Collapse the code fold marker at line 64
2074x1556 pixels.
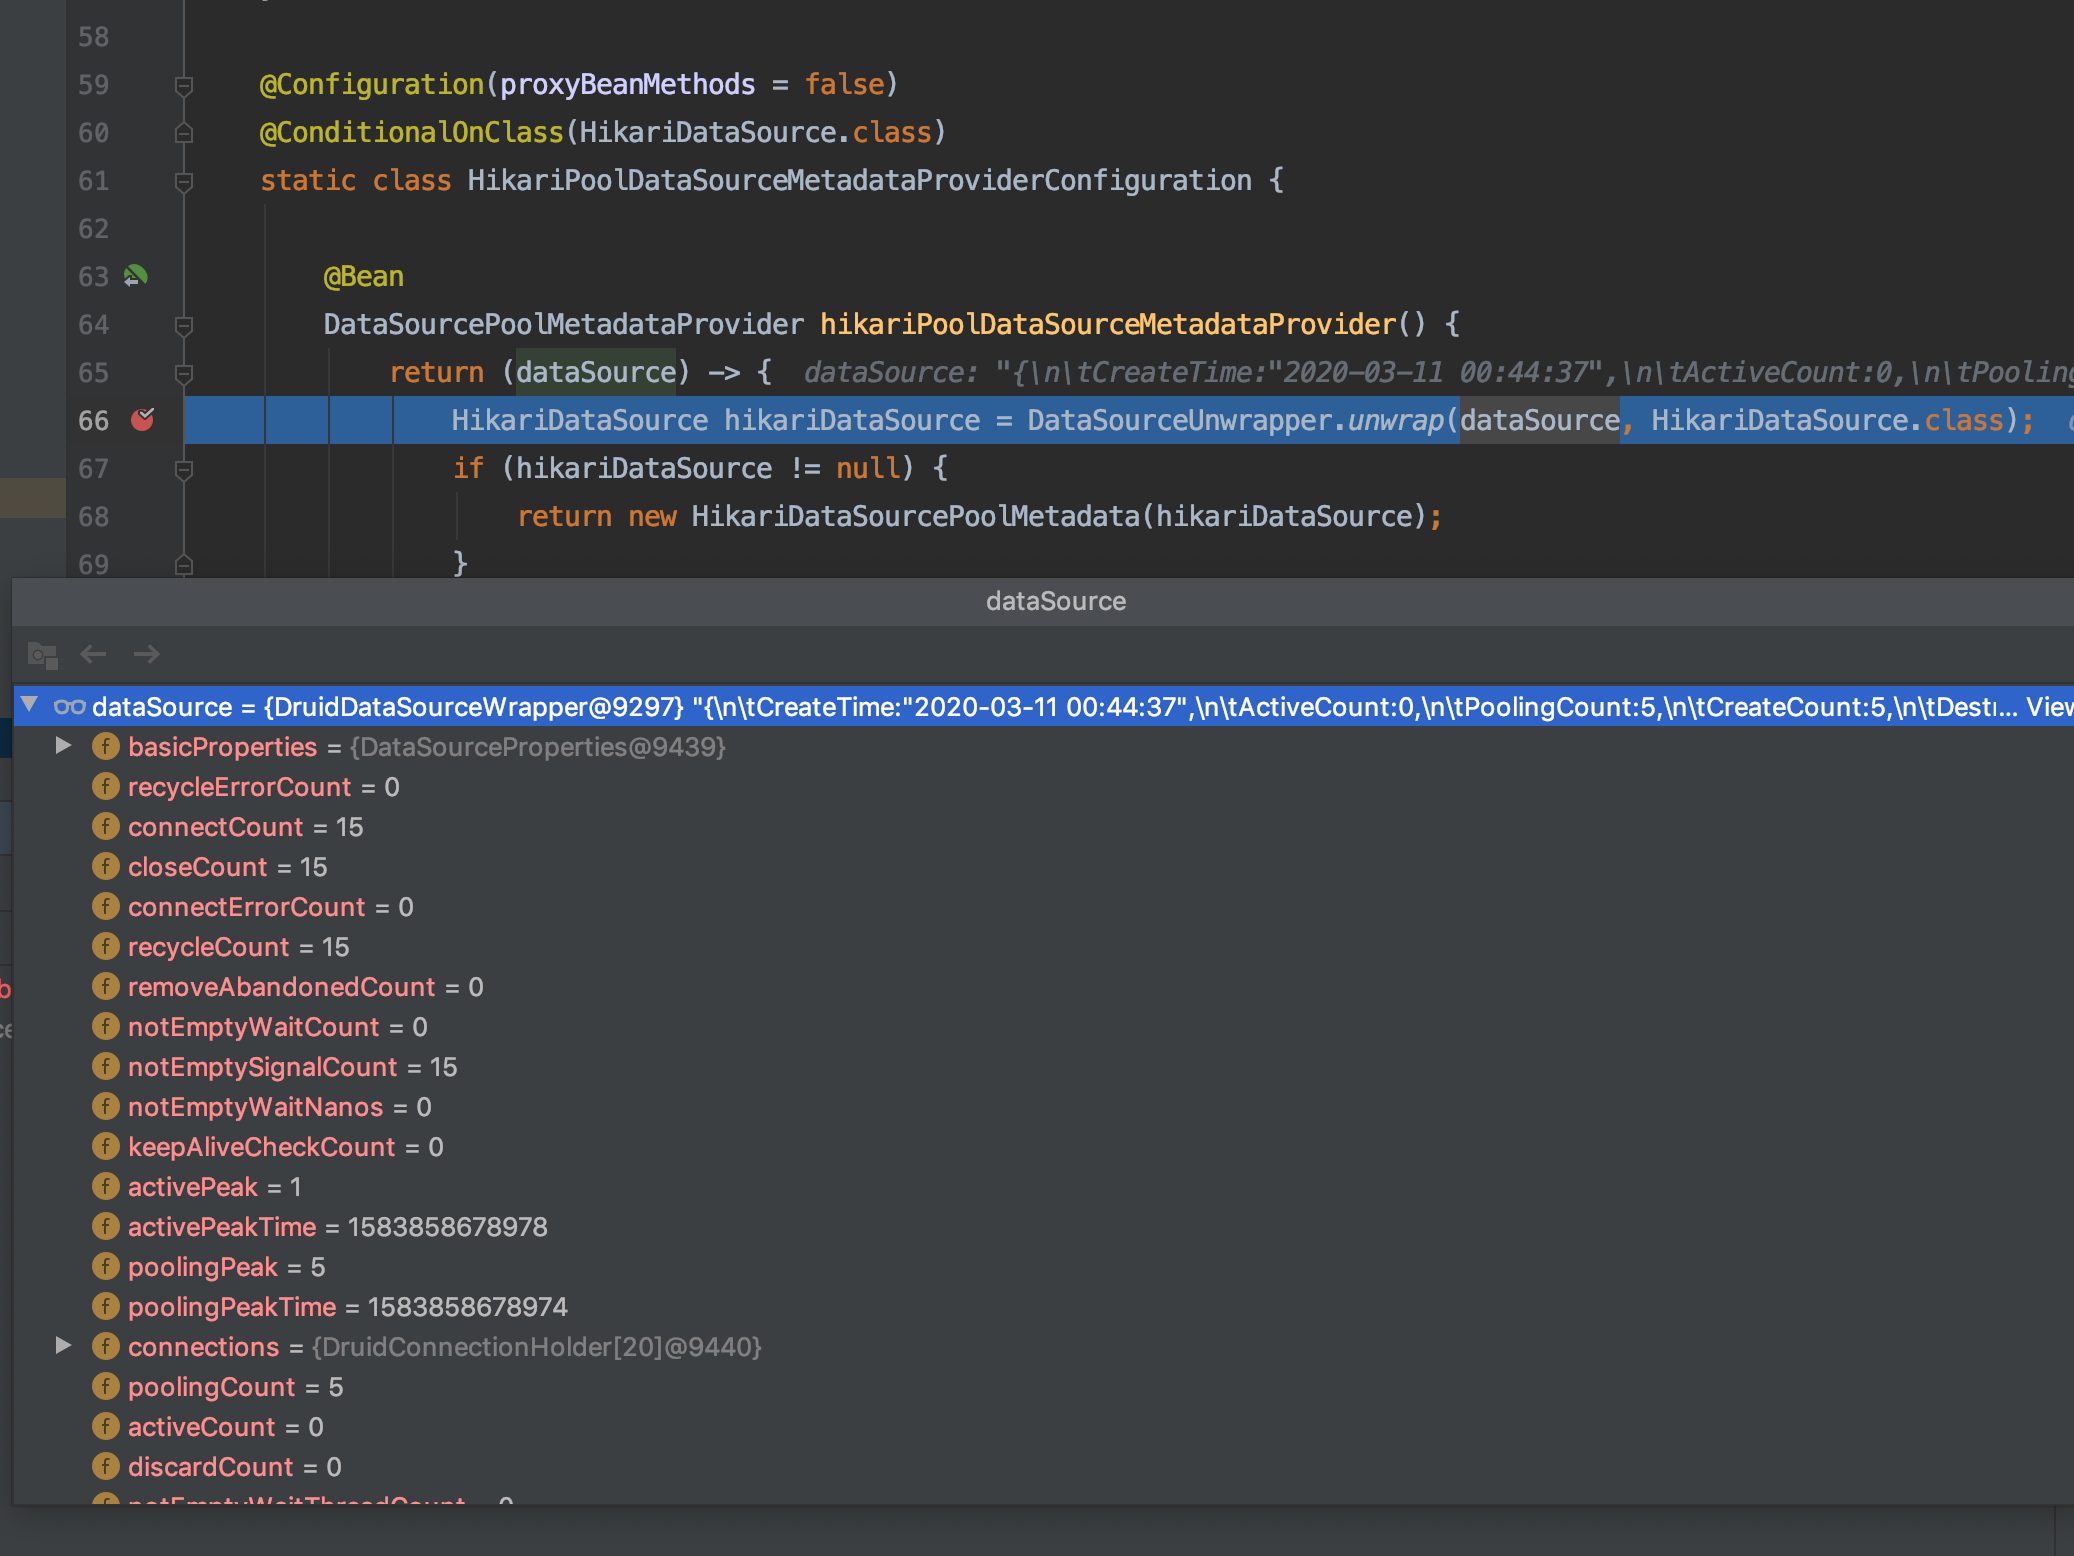coord(182,324)
